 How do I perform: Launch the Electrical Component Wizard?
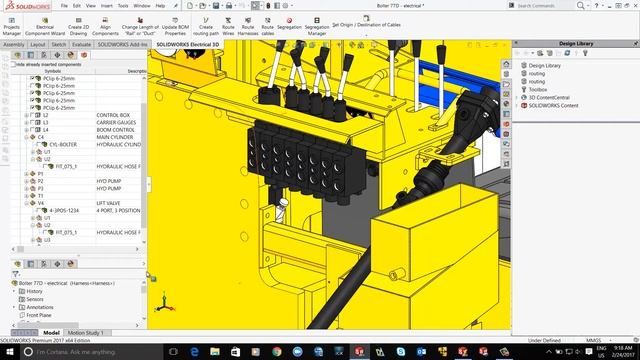[45, 27]
